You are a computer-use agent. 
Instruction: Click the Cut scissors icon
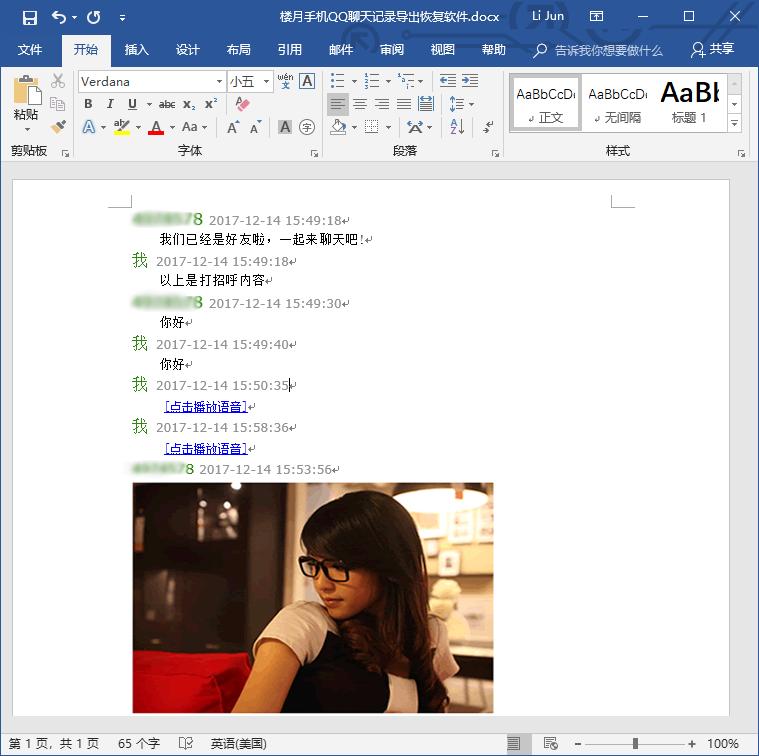pos(58,81)
